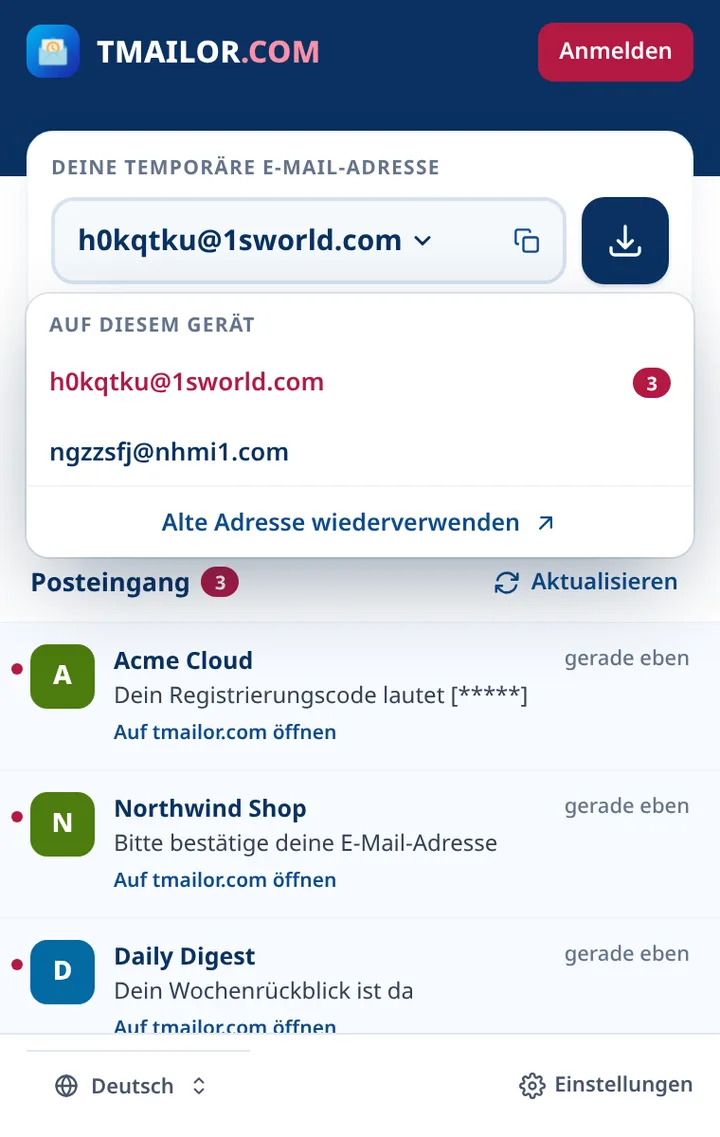Read the Registrierungscode lautet subject line
720x1137 pixels.
(320, 695)
